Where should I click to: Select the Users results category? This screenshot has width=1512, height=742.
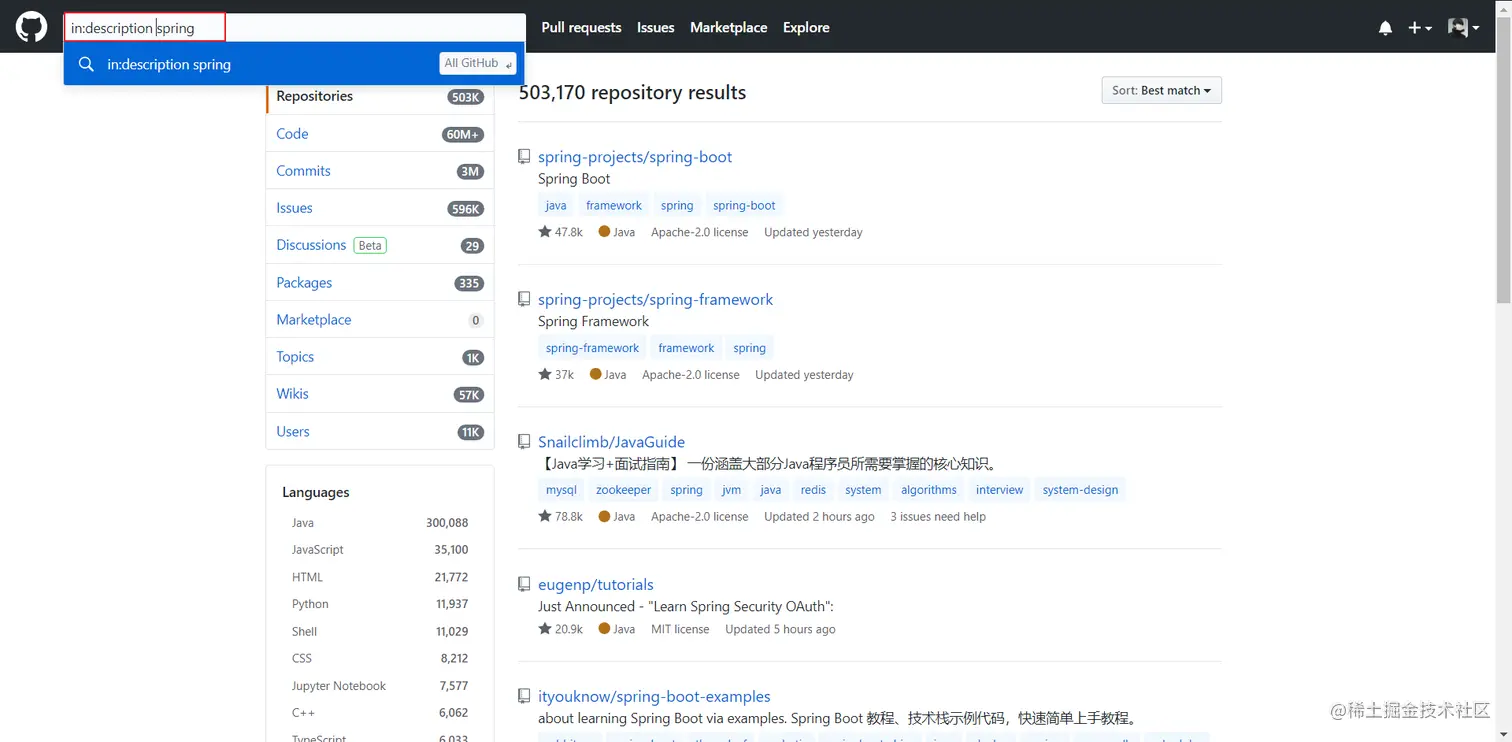[x=380, y=432]
